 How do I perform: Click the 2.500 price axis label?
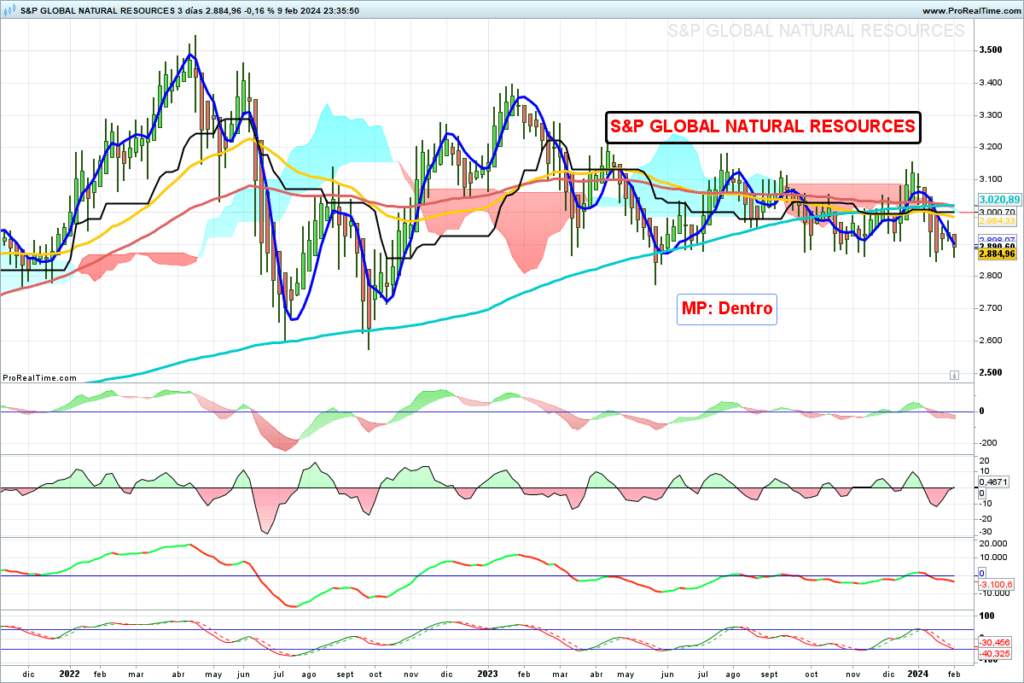[991, 373]
